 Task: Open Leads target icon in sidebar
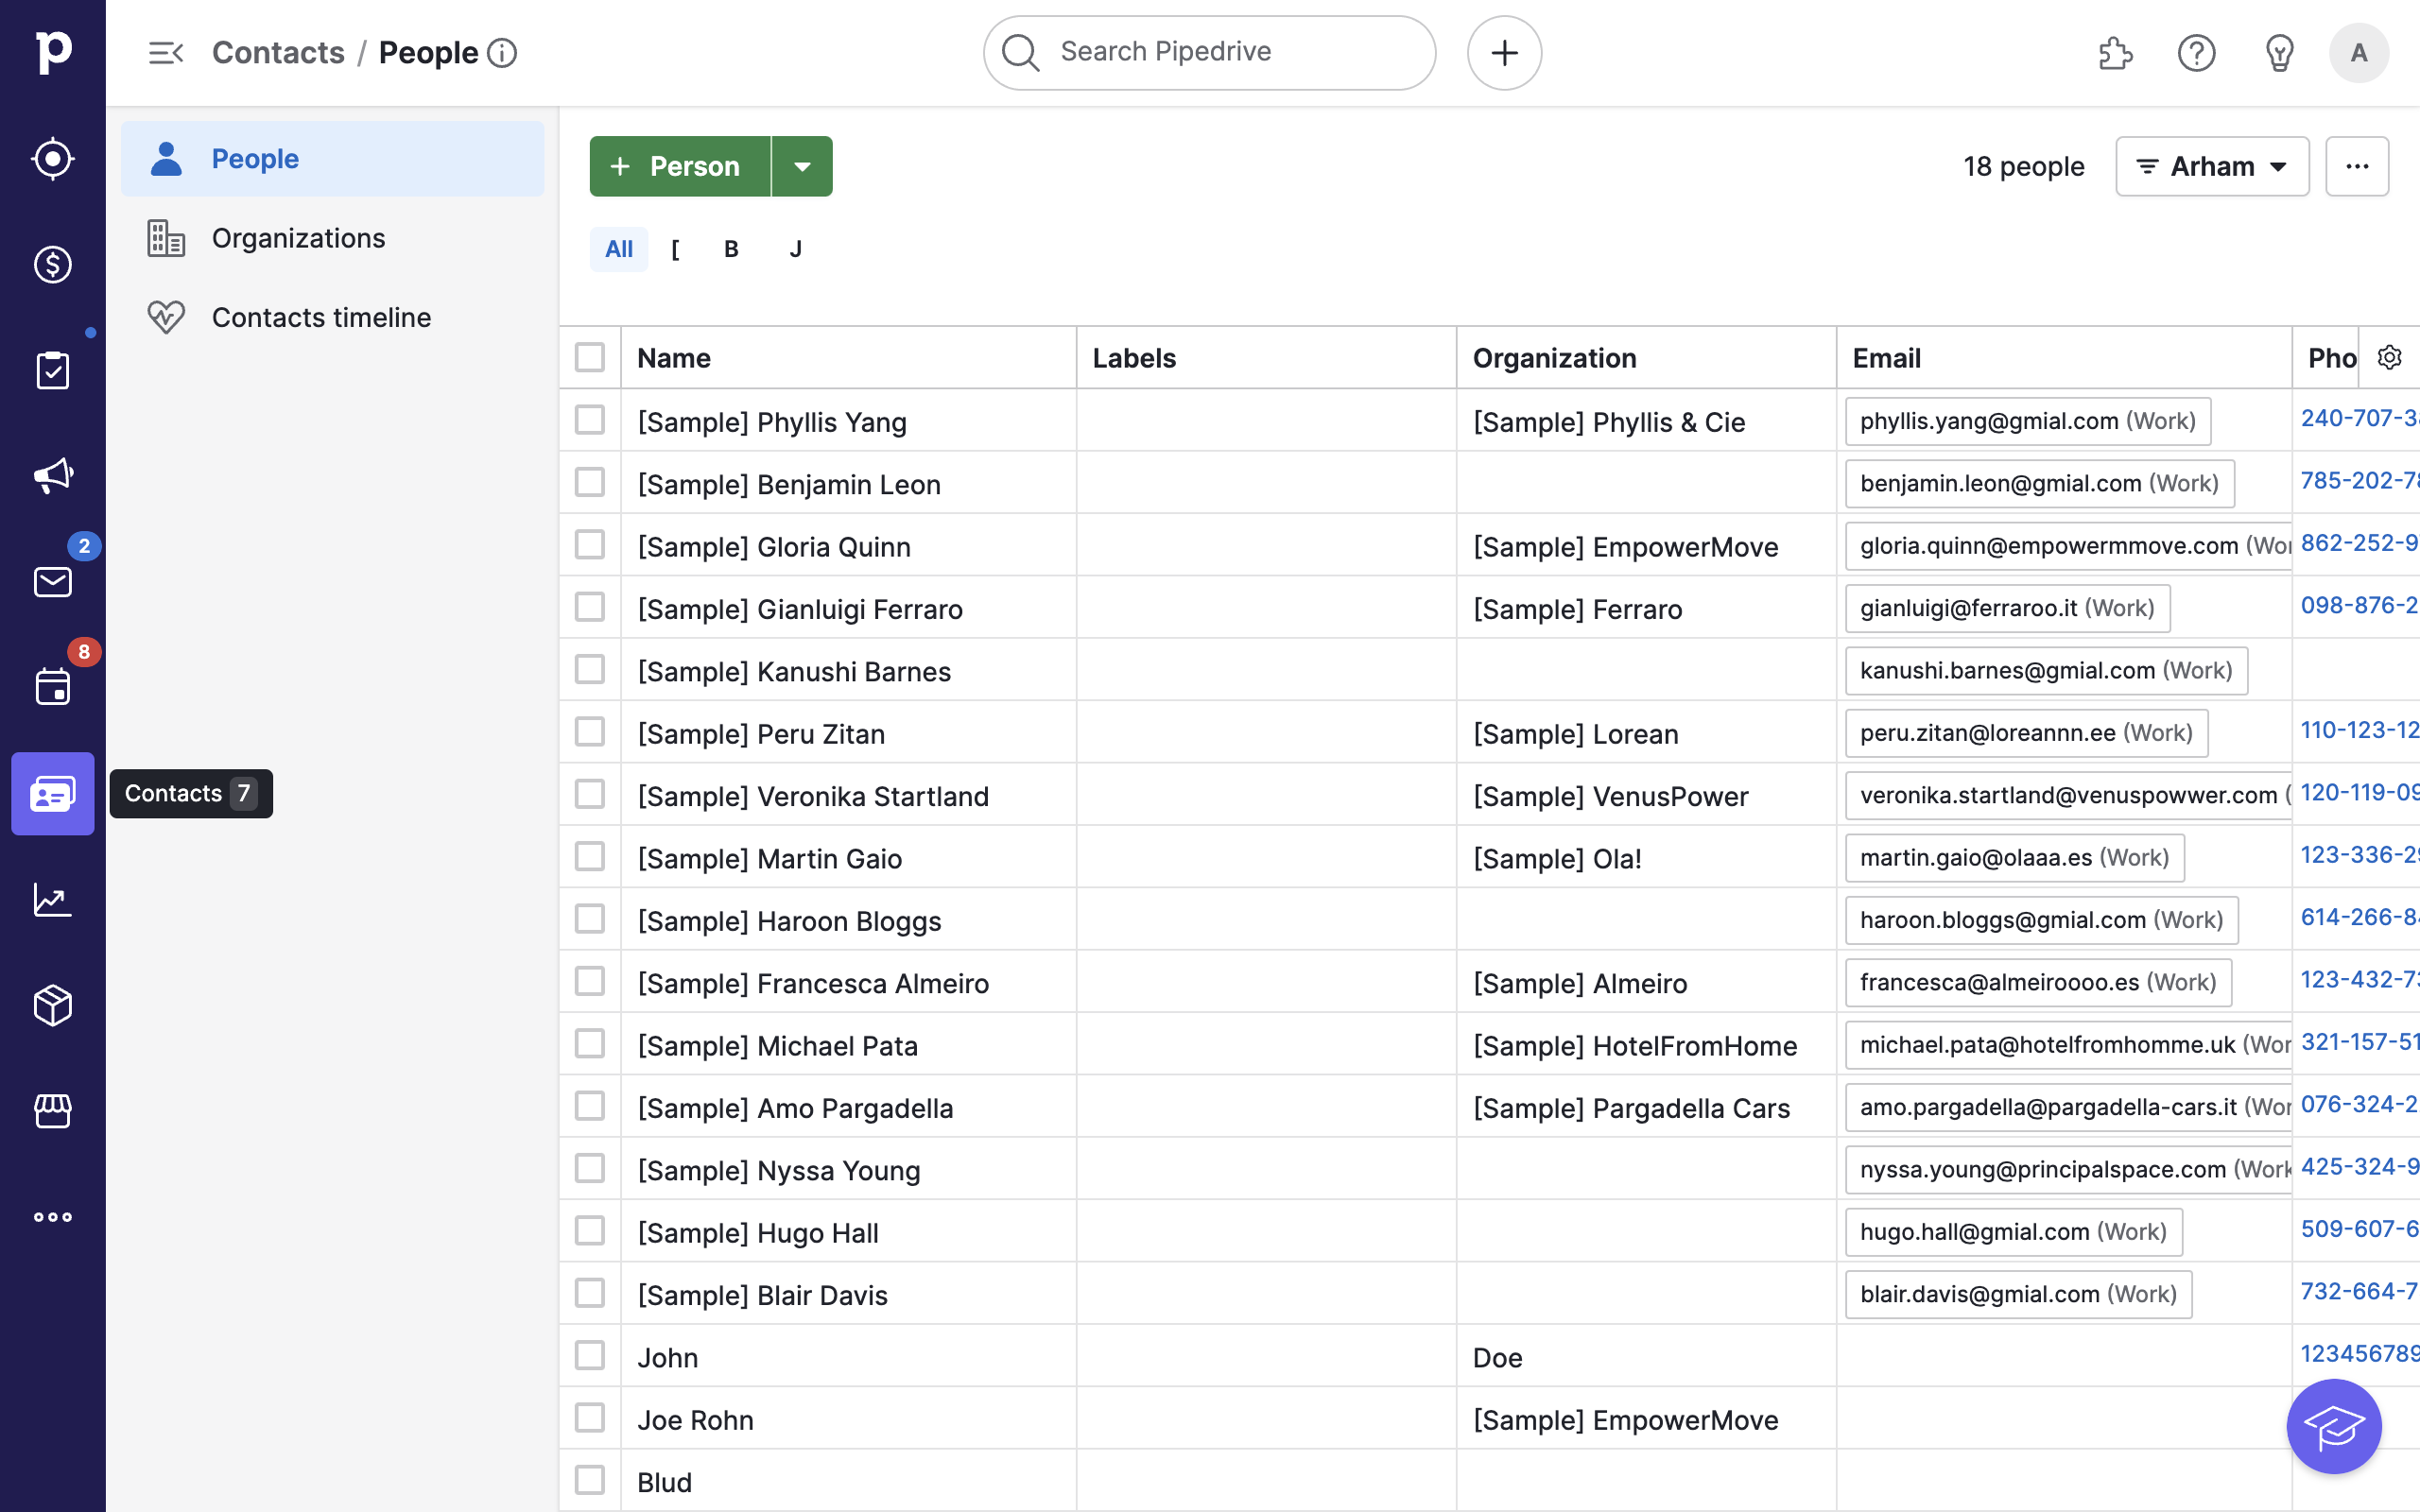click(53, 159)
